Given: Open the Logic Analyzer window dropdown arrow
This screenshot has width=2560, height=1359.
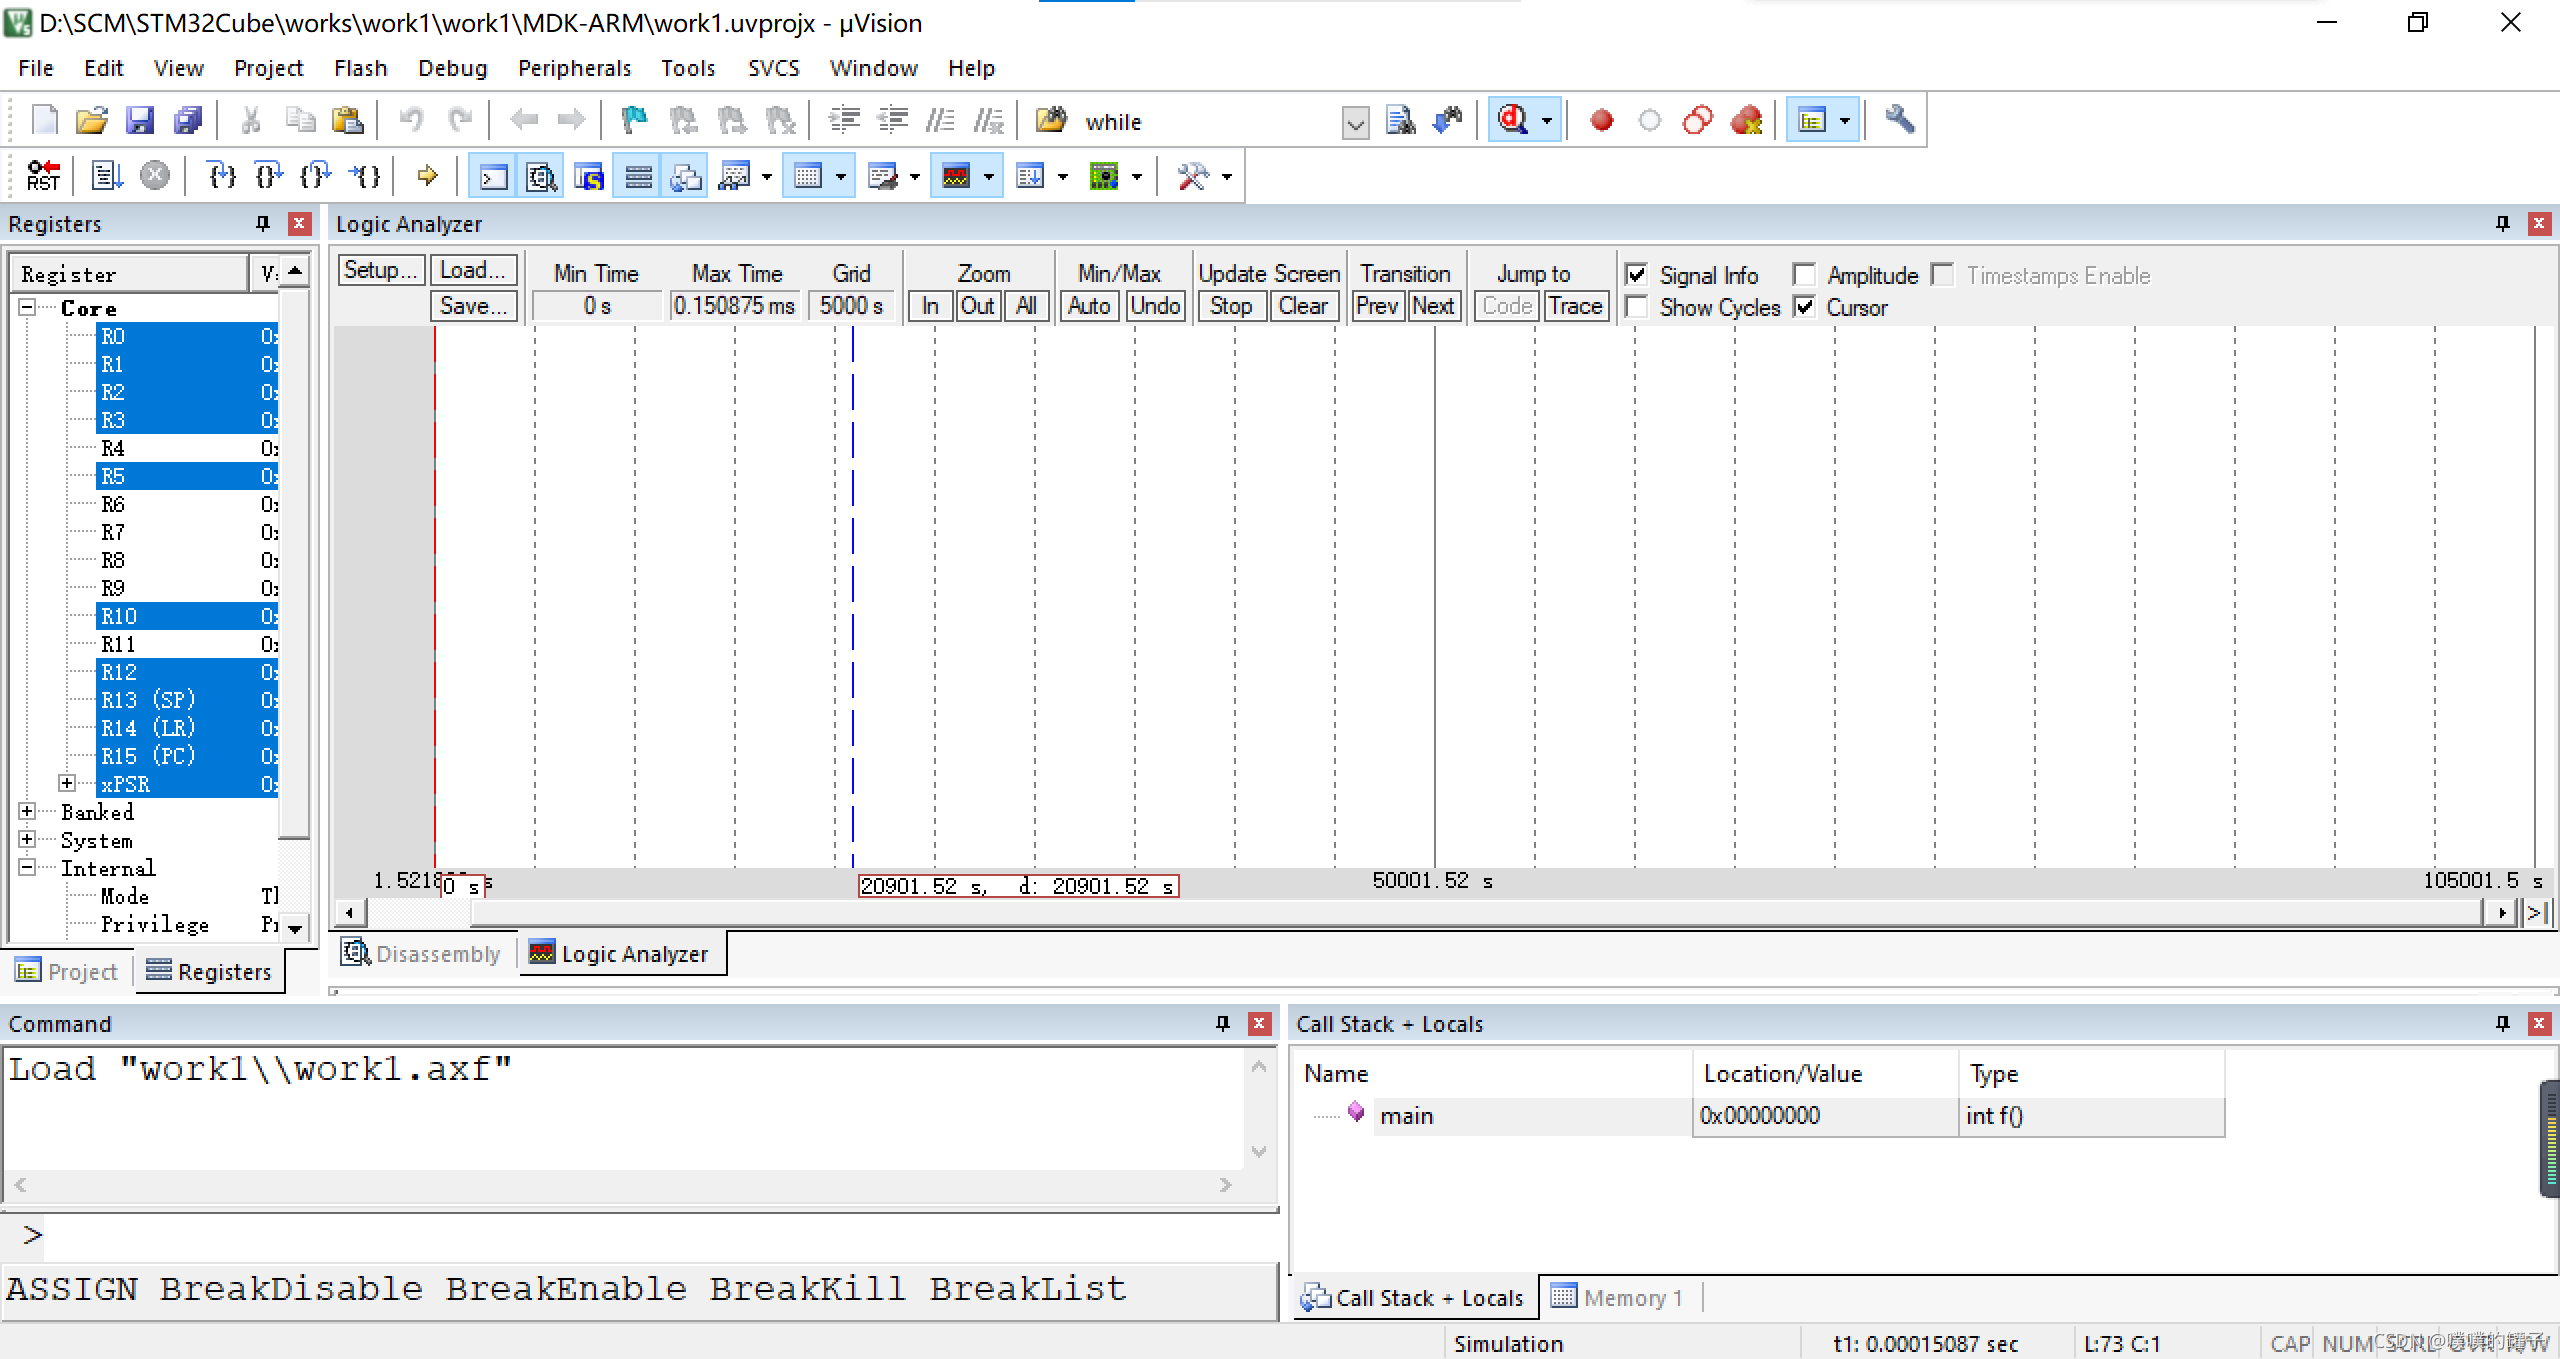Looking at the screenshot, I should pos(989,177).
